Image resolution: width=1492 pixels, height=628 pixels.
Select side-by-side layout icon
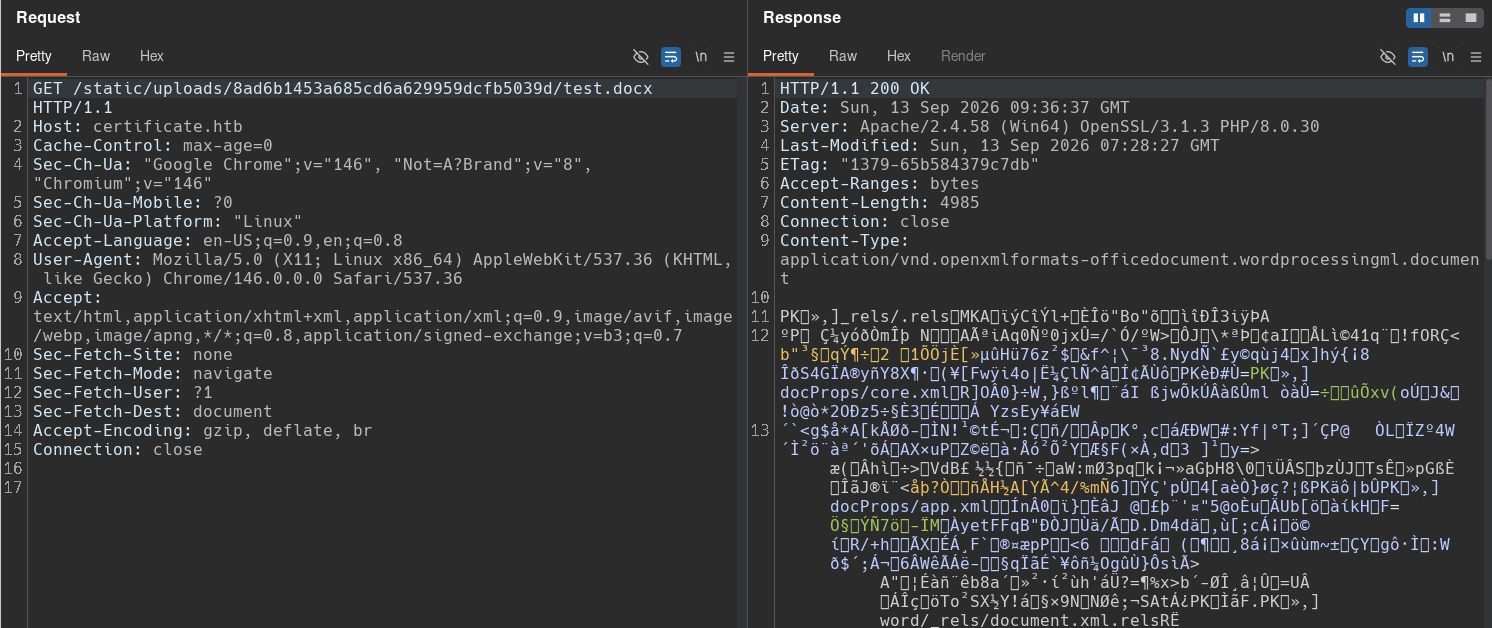(x=1419, y=17)
